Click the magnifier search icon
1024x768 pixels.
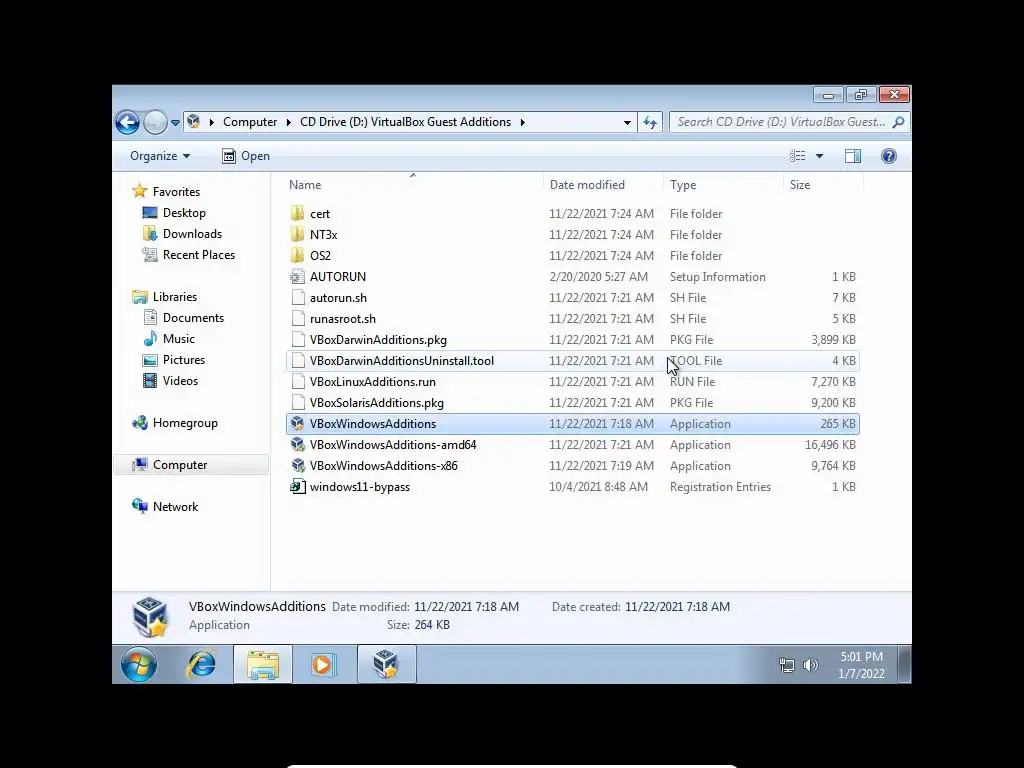pos(899,122)
